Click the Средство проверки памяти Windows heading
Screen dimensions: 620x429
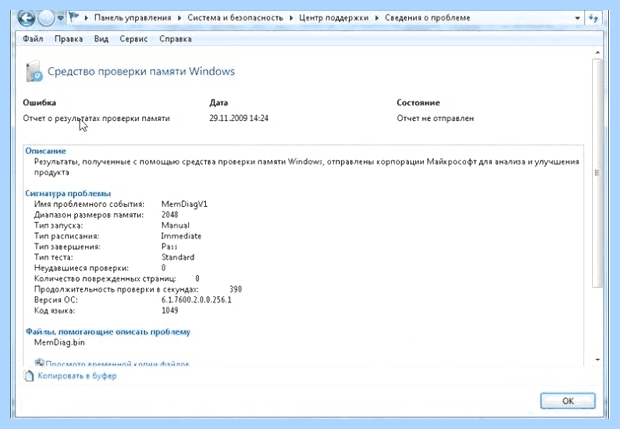tap(141, 72)
